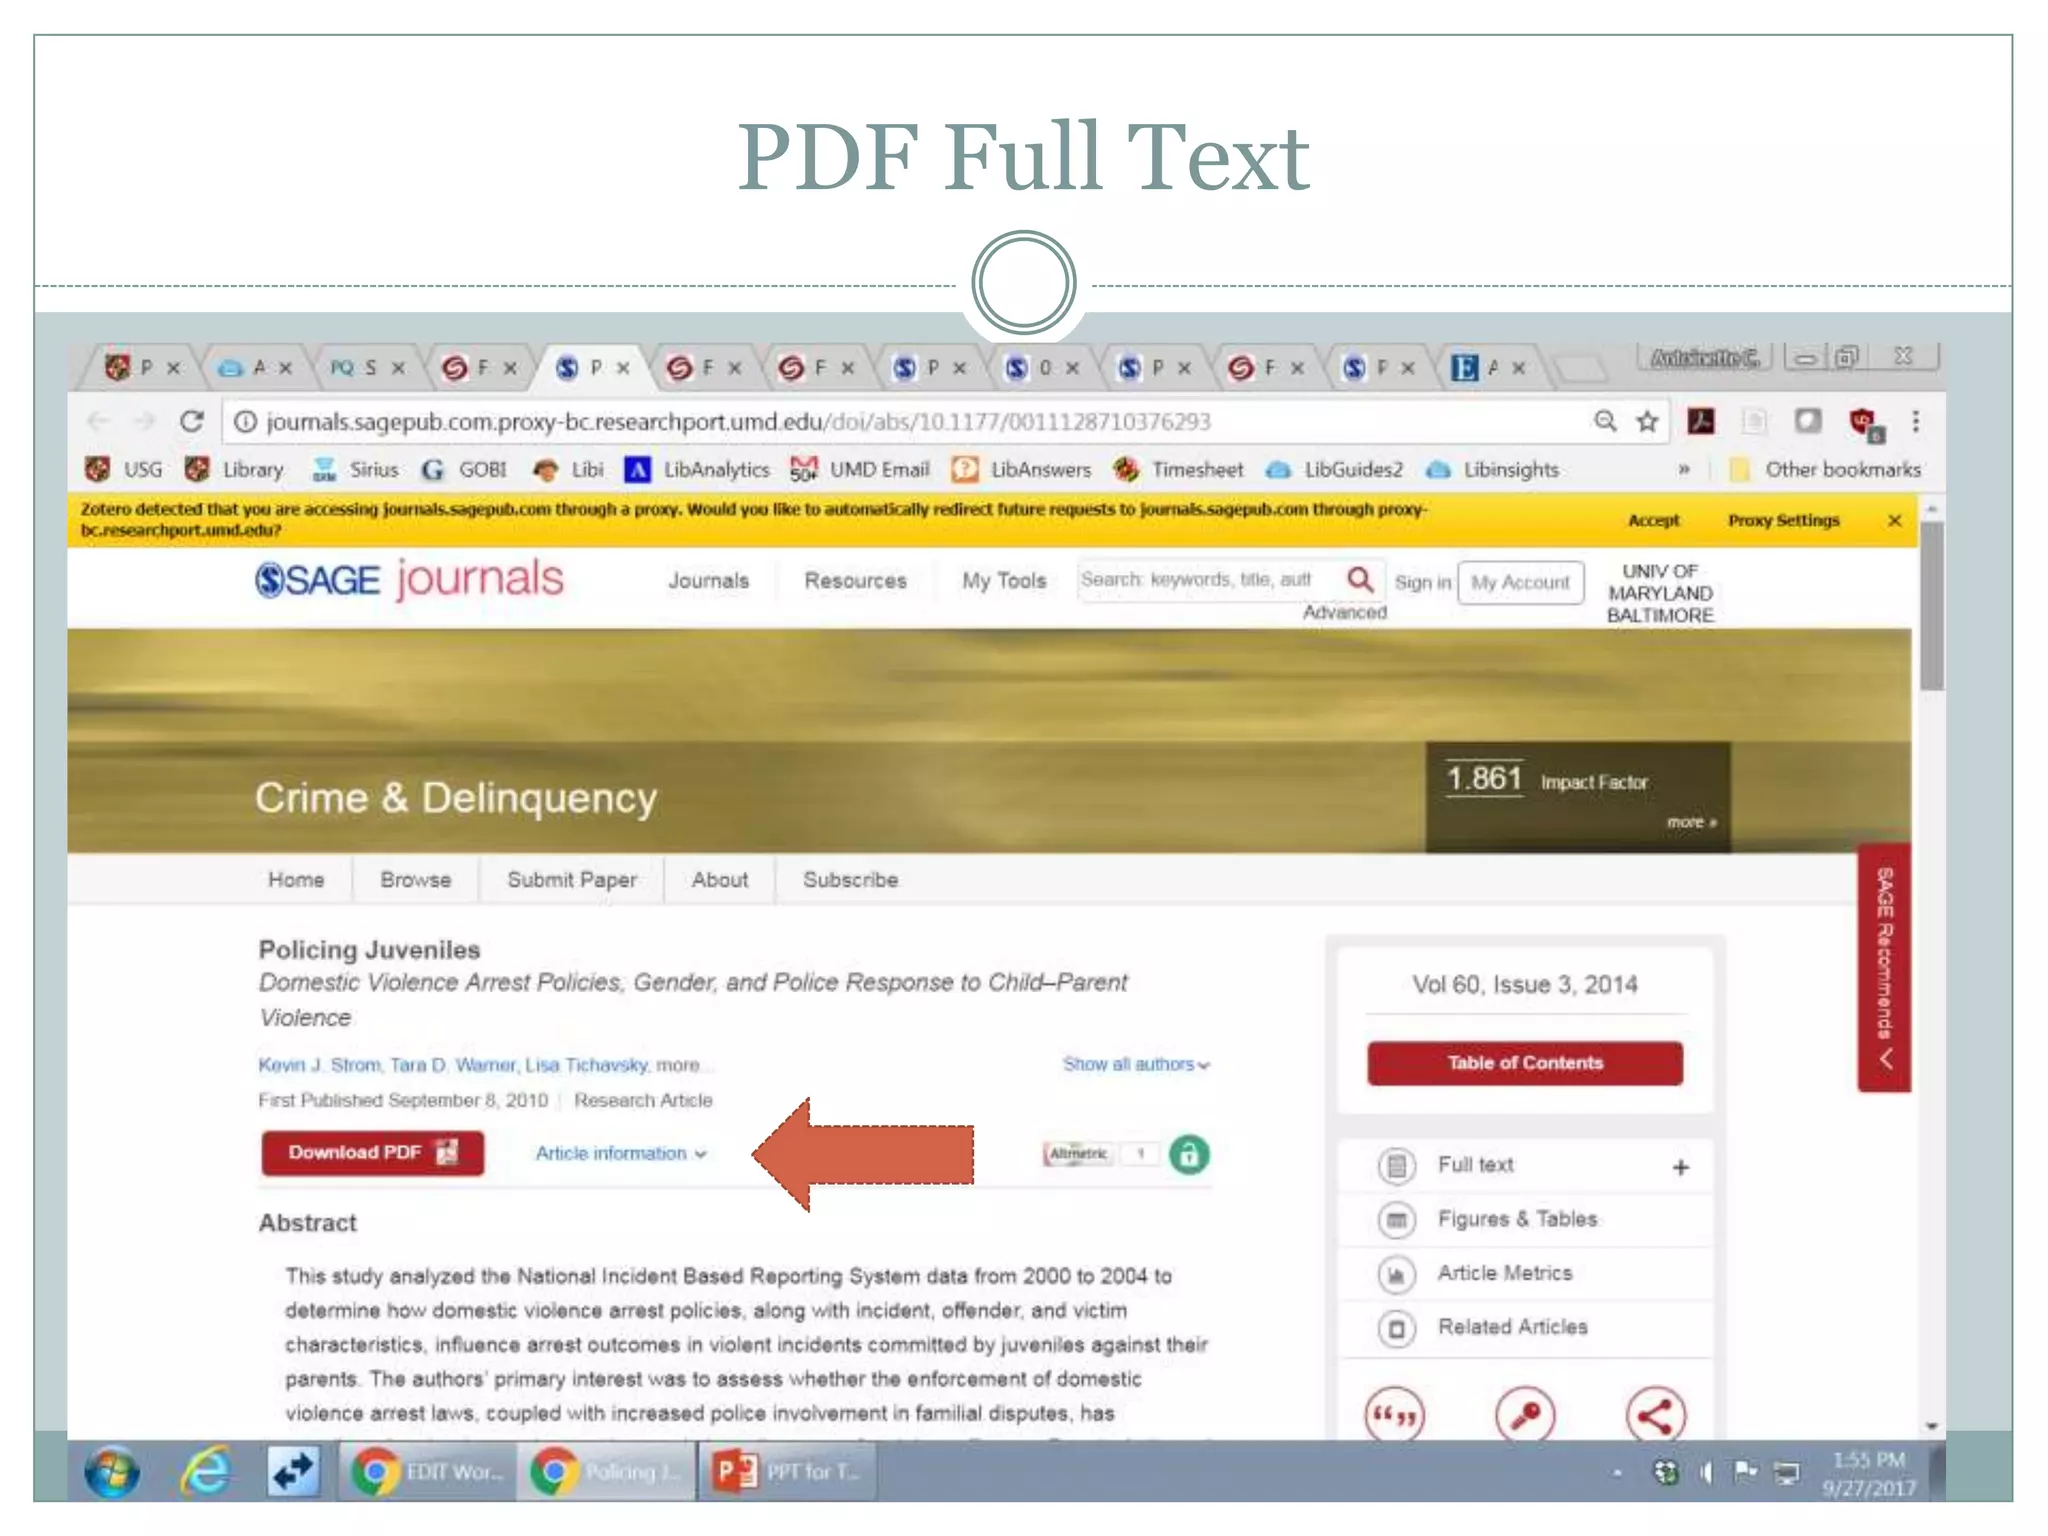Viewport: 2048px width, 1536px height.
Task: Click the zoom magnifier icon in address bar
Action: tap(1605, 421)
